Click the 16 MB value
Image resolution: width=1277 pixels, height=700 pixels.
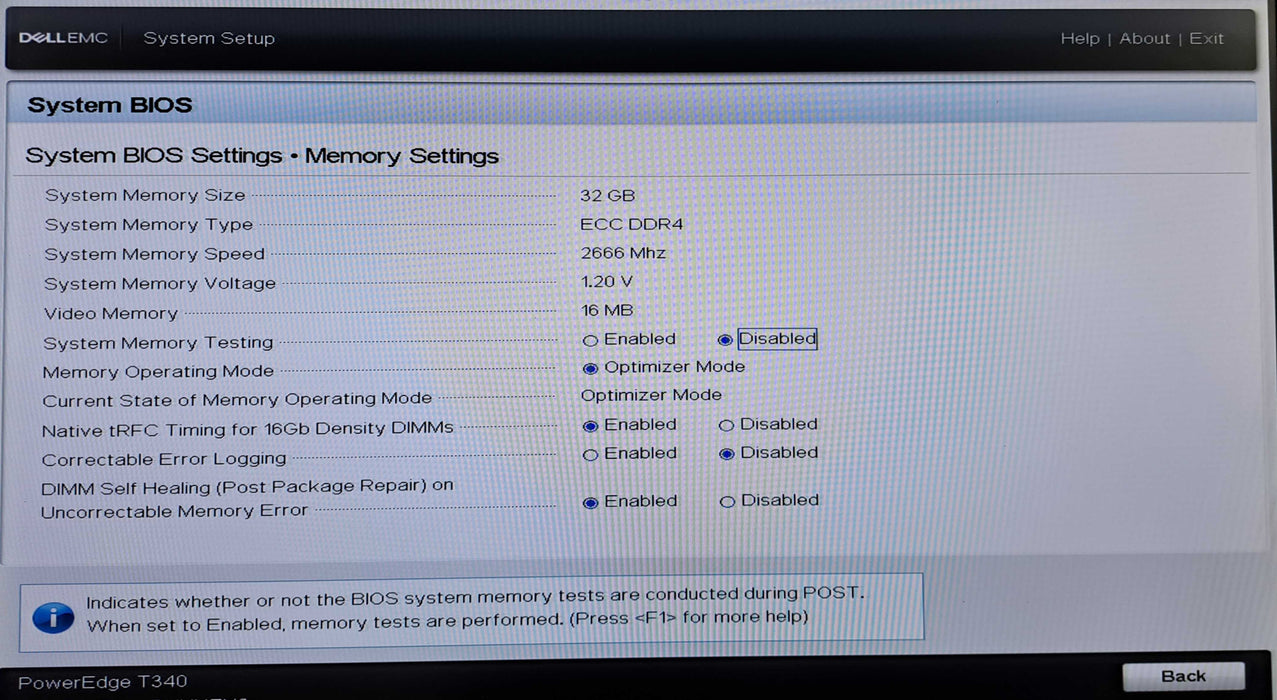pyautogui.click(x=607, y=311)
